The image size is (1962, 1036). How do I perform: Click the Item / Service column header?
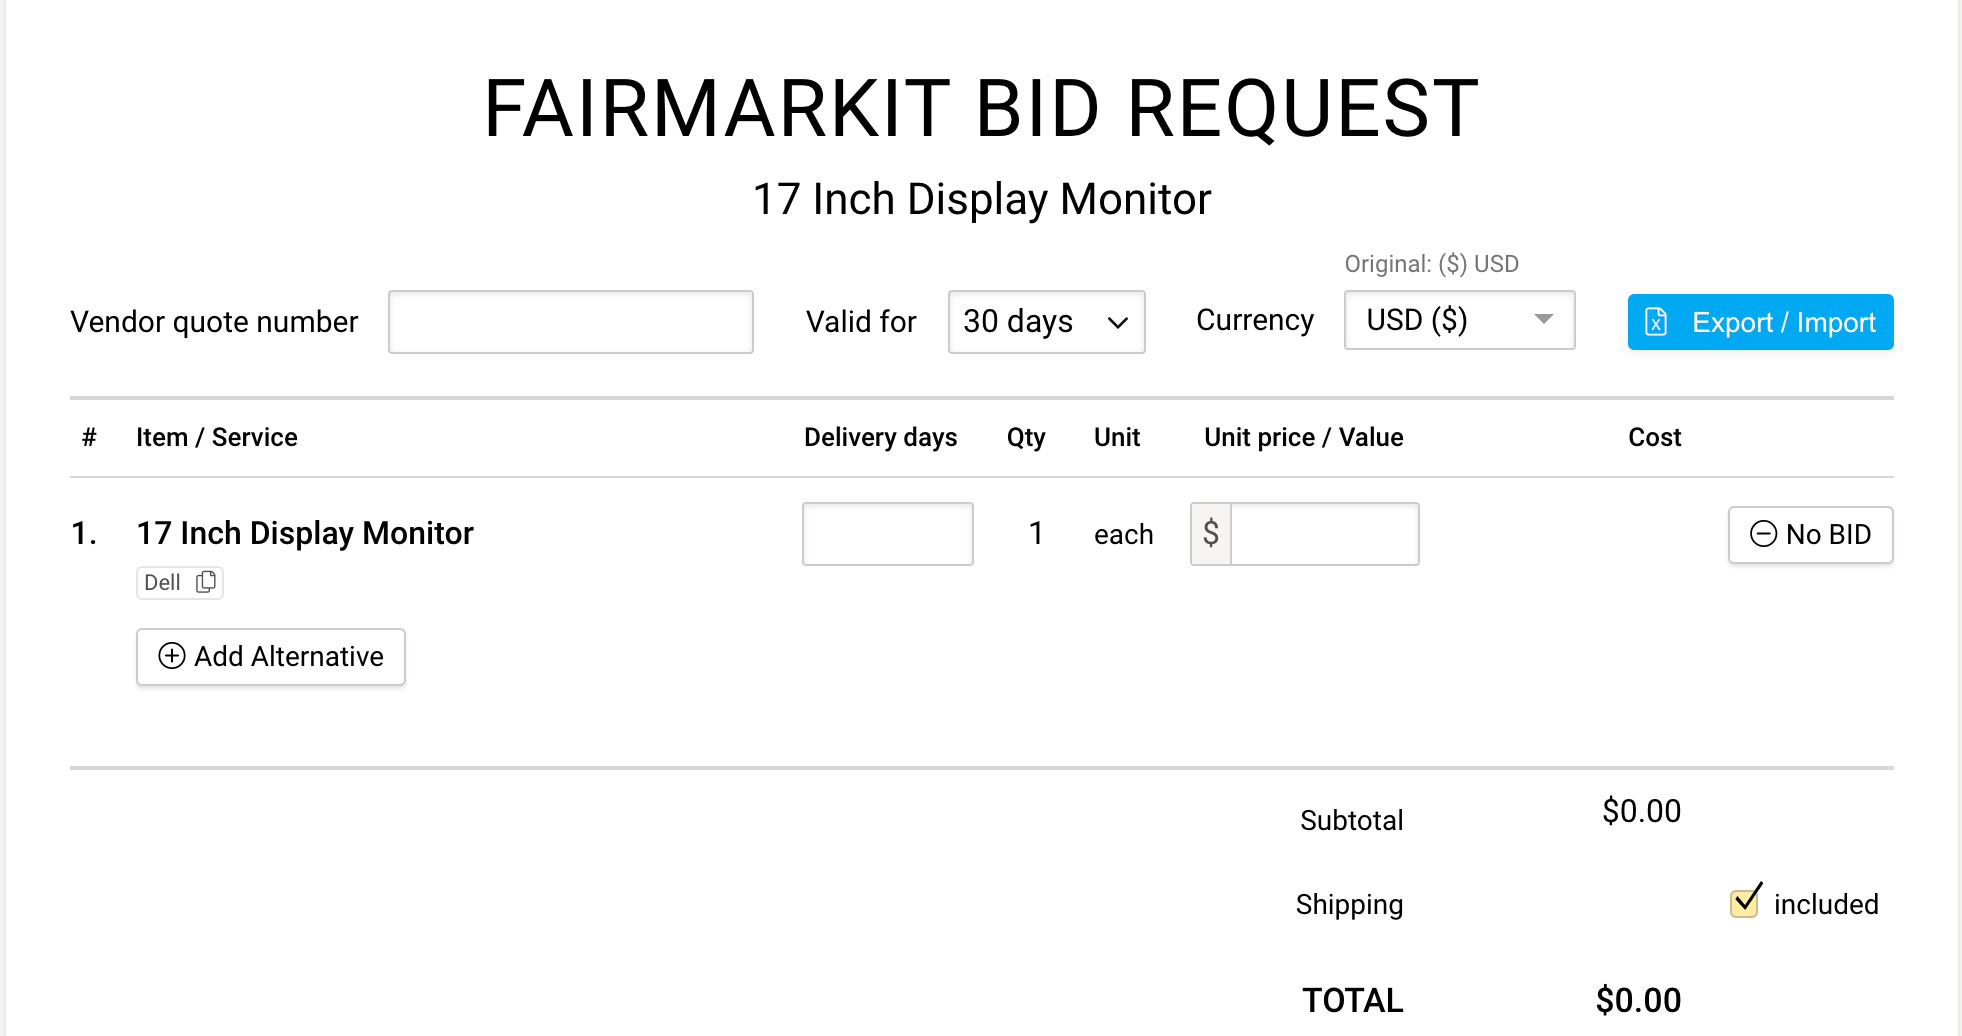point(217,437)
